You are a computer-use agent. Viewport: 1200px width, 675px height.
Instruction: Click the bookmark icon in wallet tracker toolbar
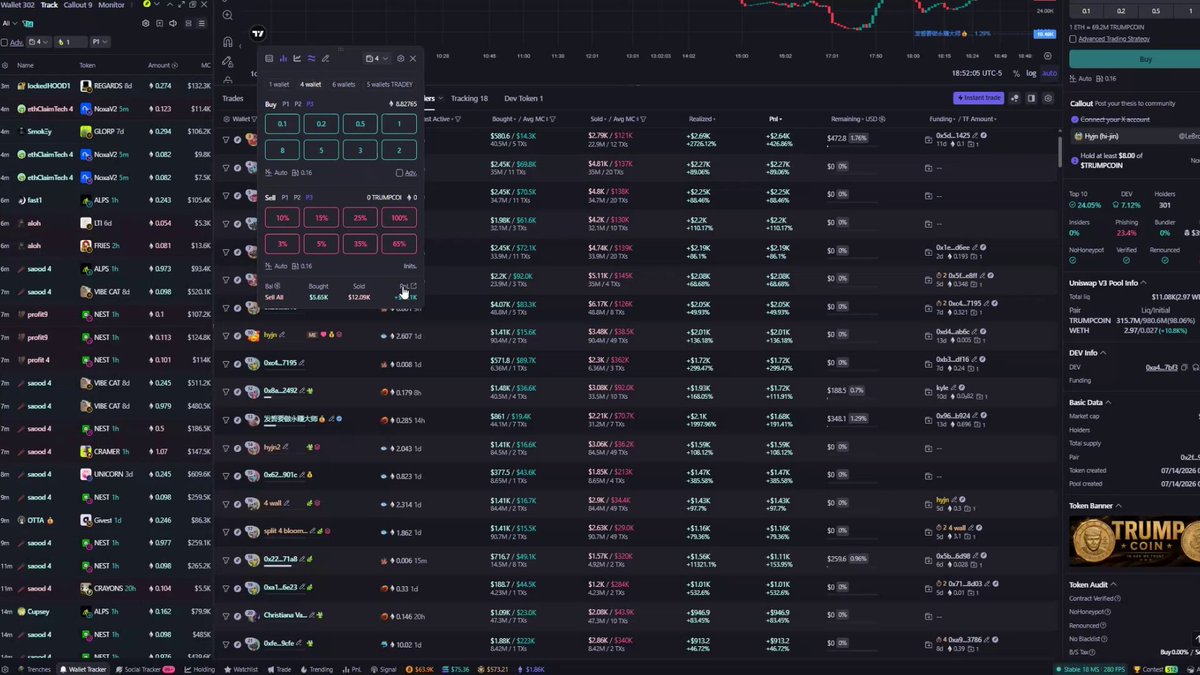tap(160, 23)
